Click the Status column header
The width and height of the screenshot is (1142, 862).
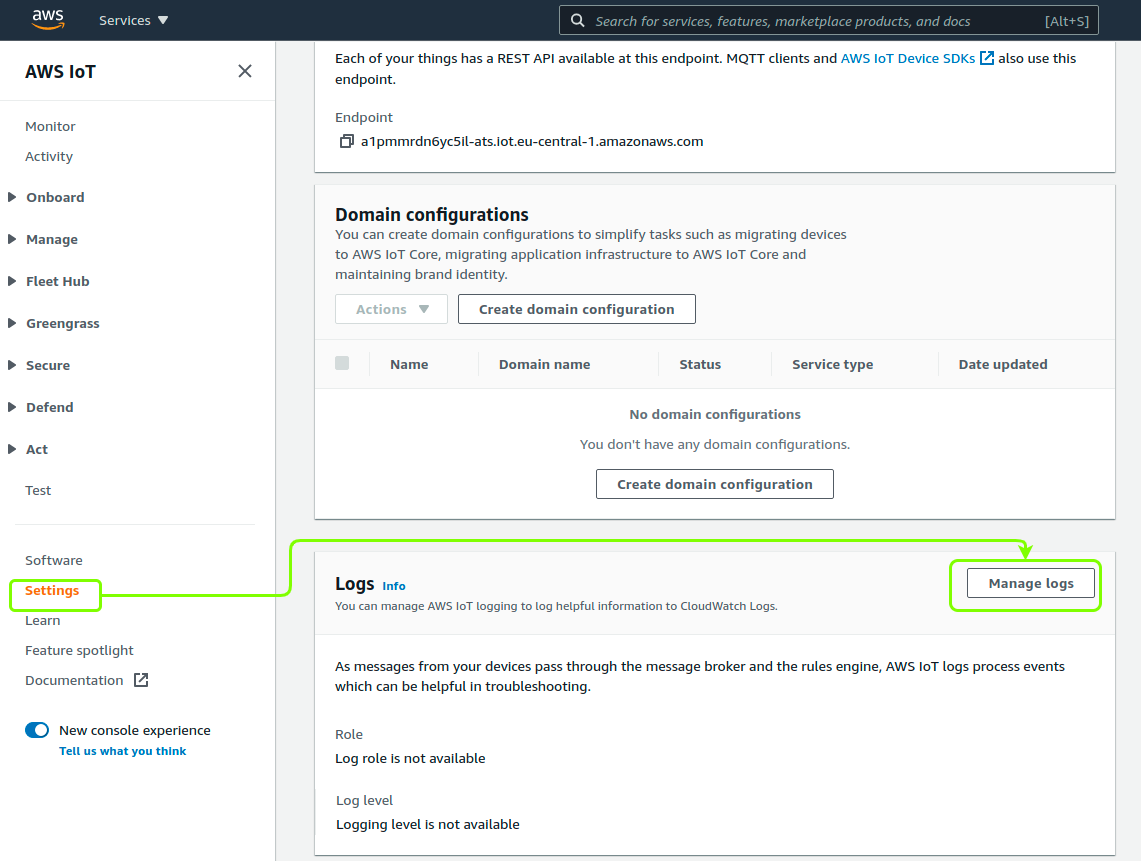point(700,364)
